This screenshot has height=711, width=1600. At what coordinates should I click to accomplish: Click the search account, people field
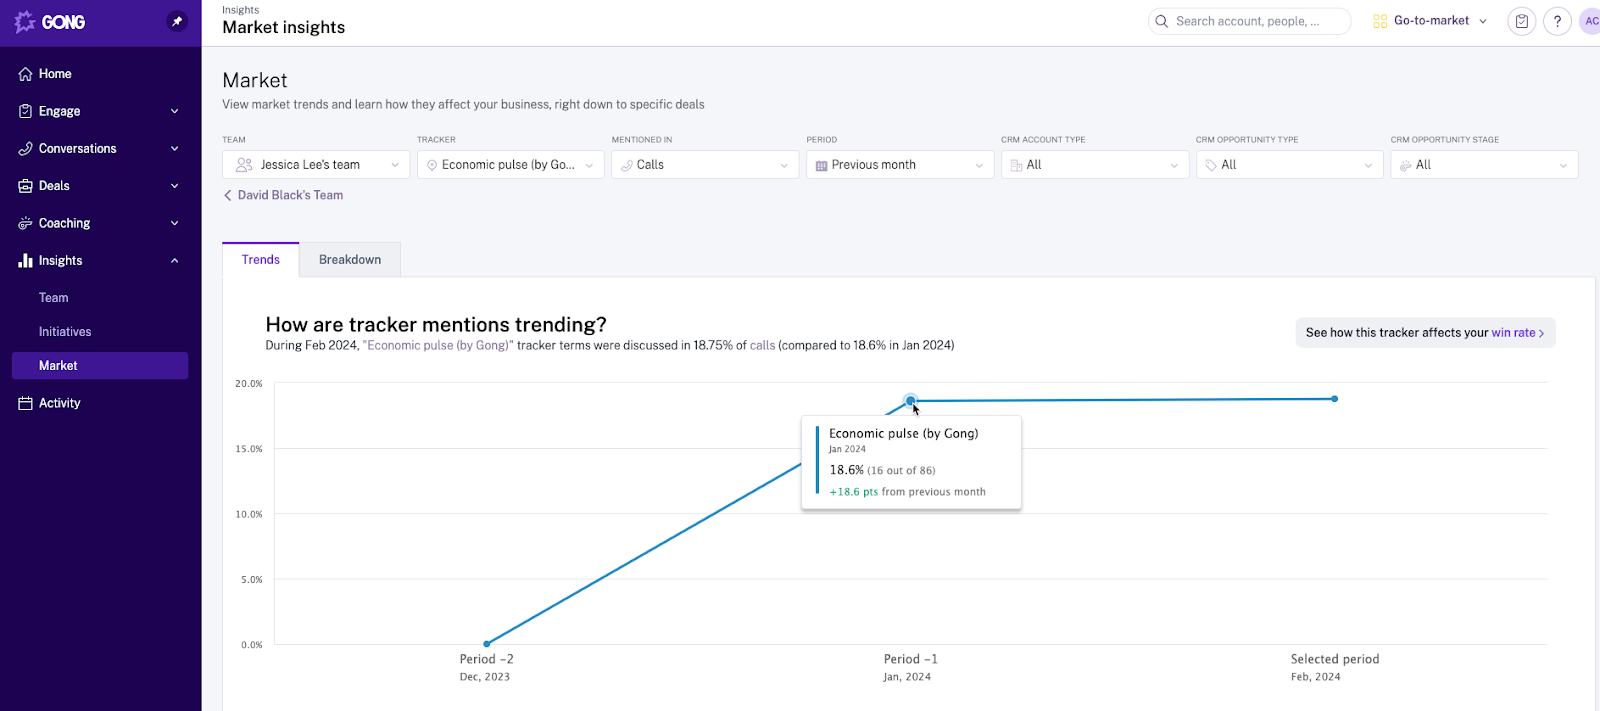point(1250,21)
